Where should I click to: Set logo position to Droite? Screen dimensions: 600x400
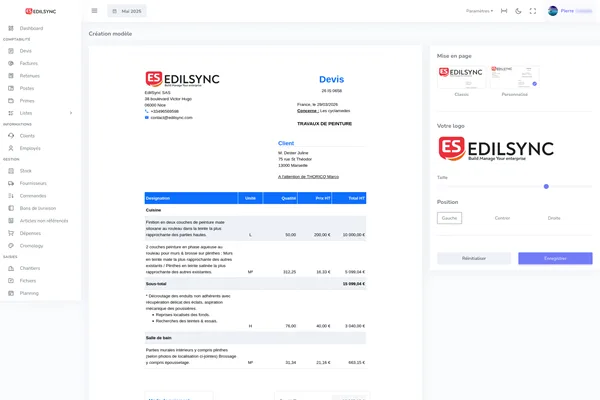click(x=554, y=217)
